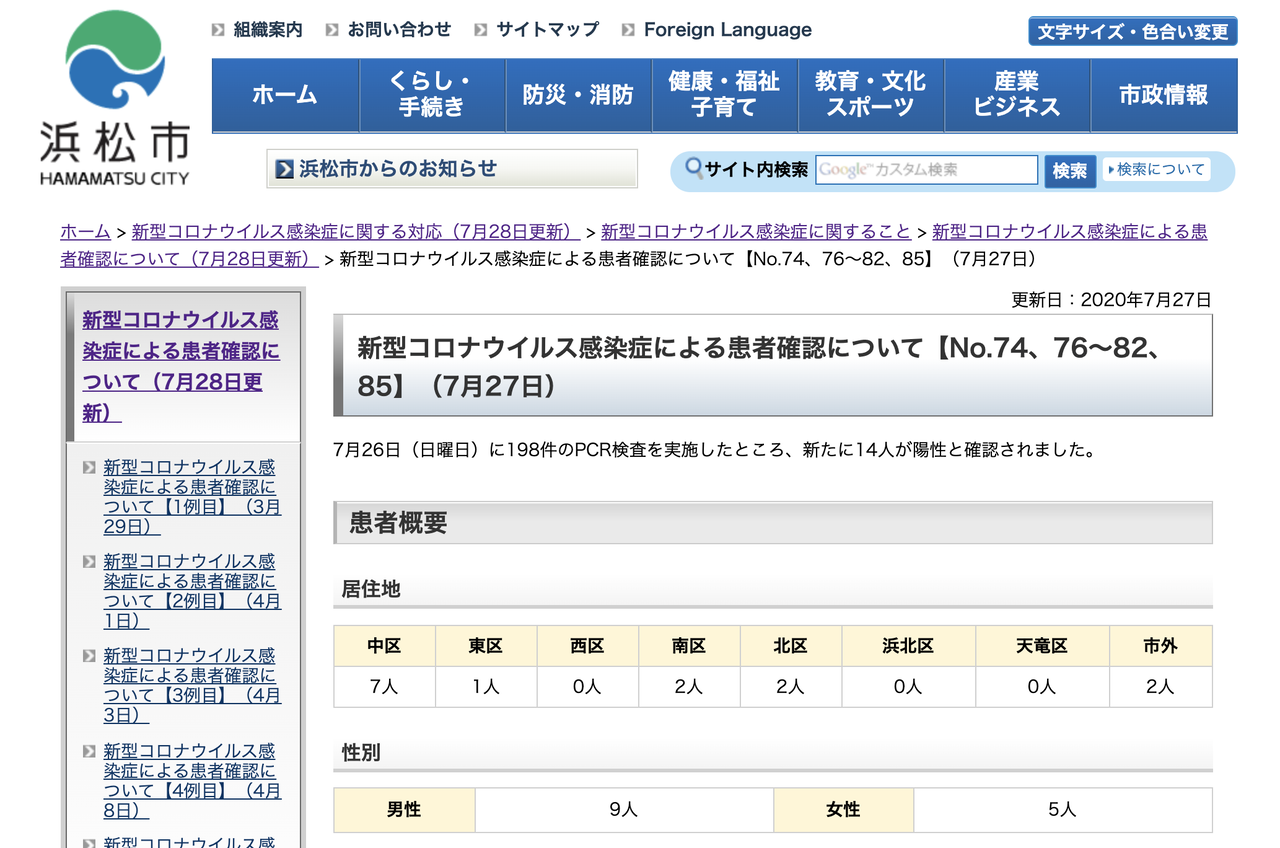Open the 検索について link
The height and width of the screenshot is (848, 1280).
1157,170
